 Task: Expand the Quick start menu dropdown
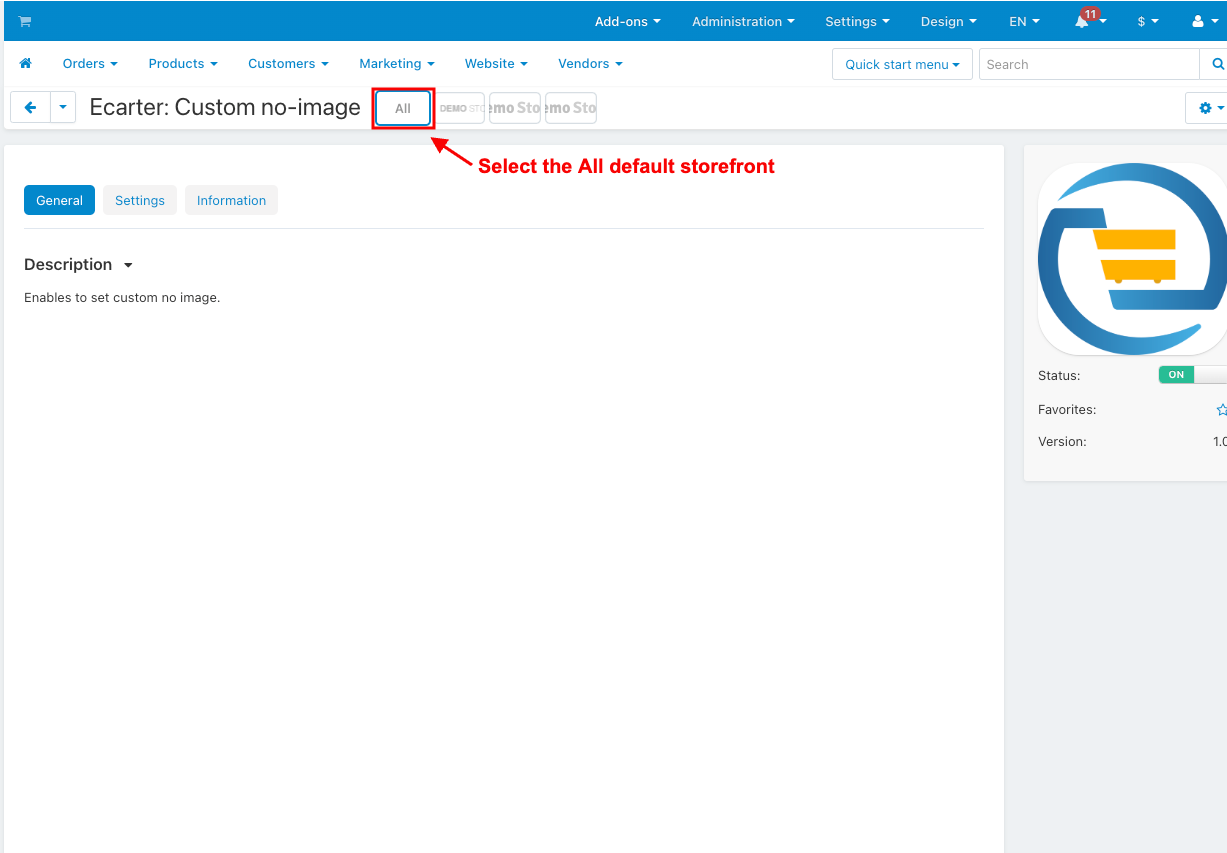pos(902,64)
